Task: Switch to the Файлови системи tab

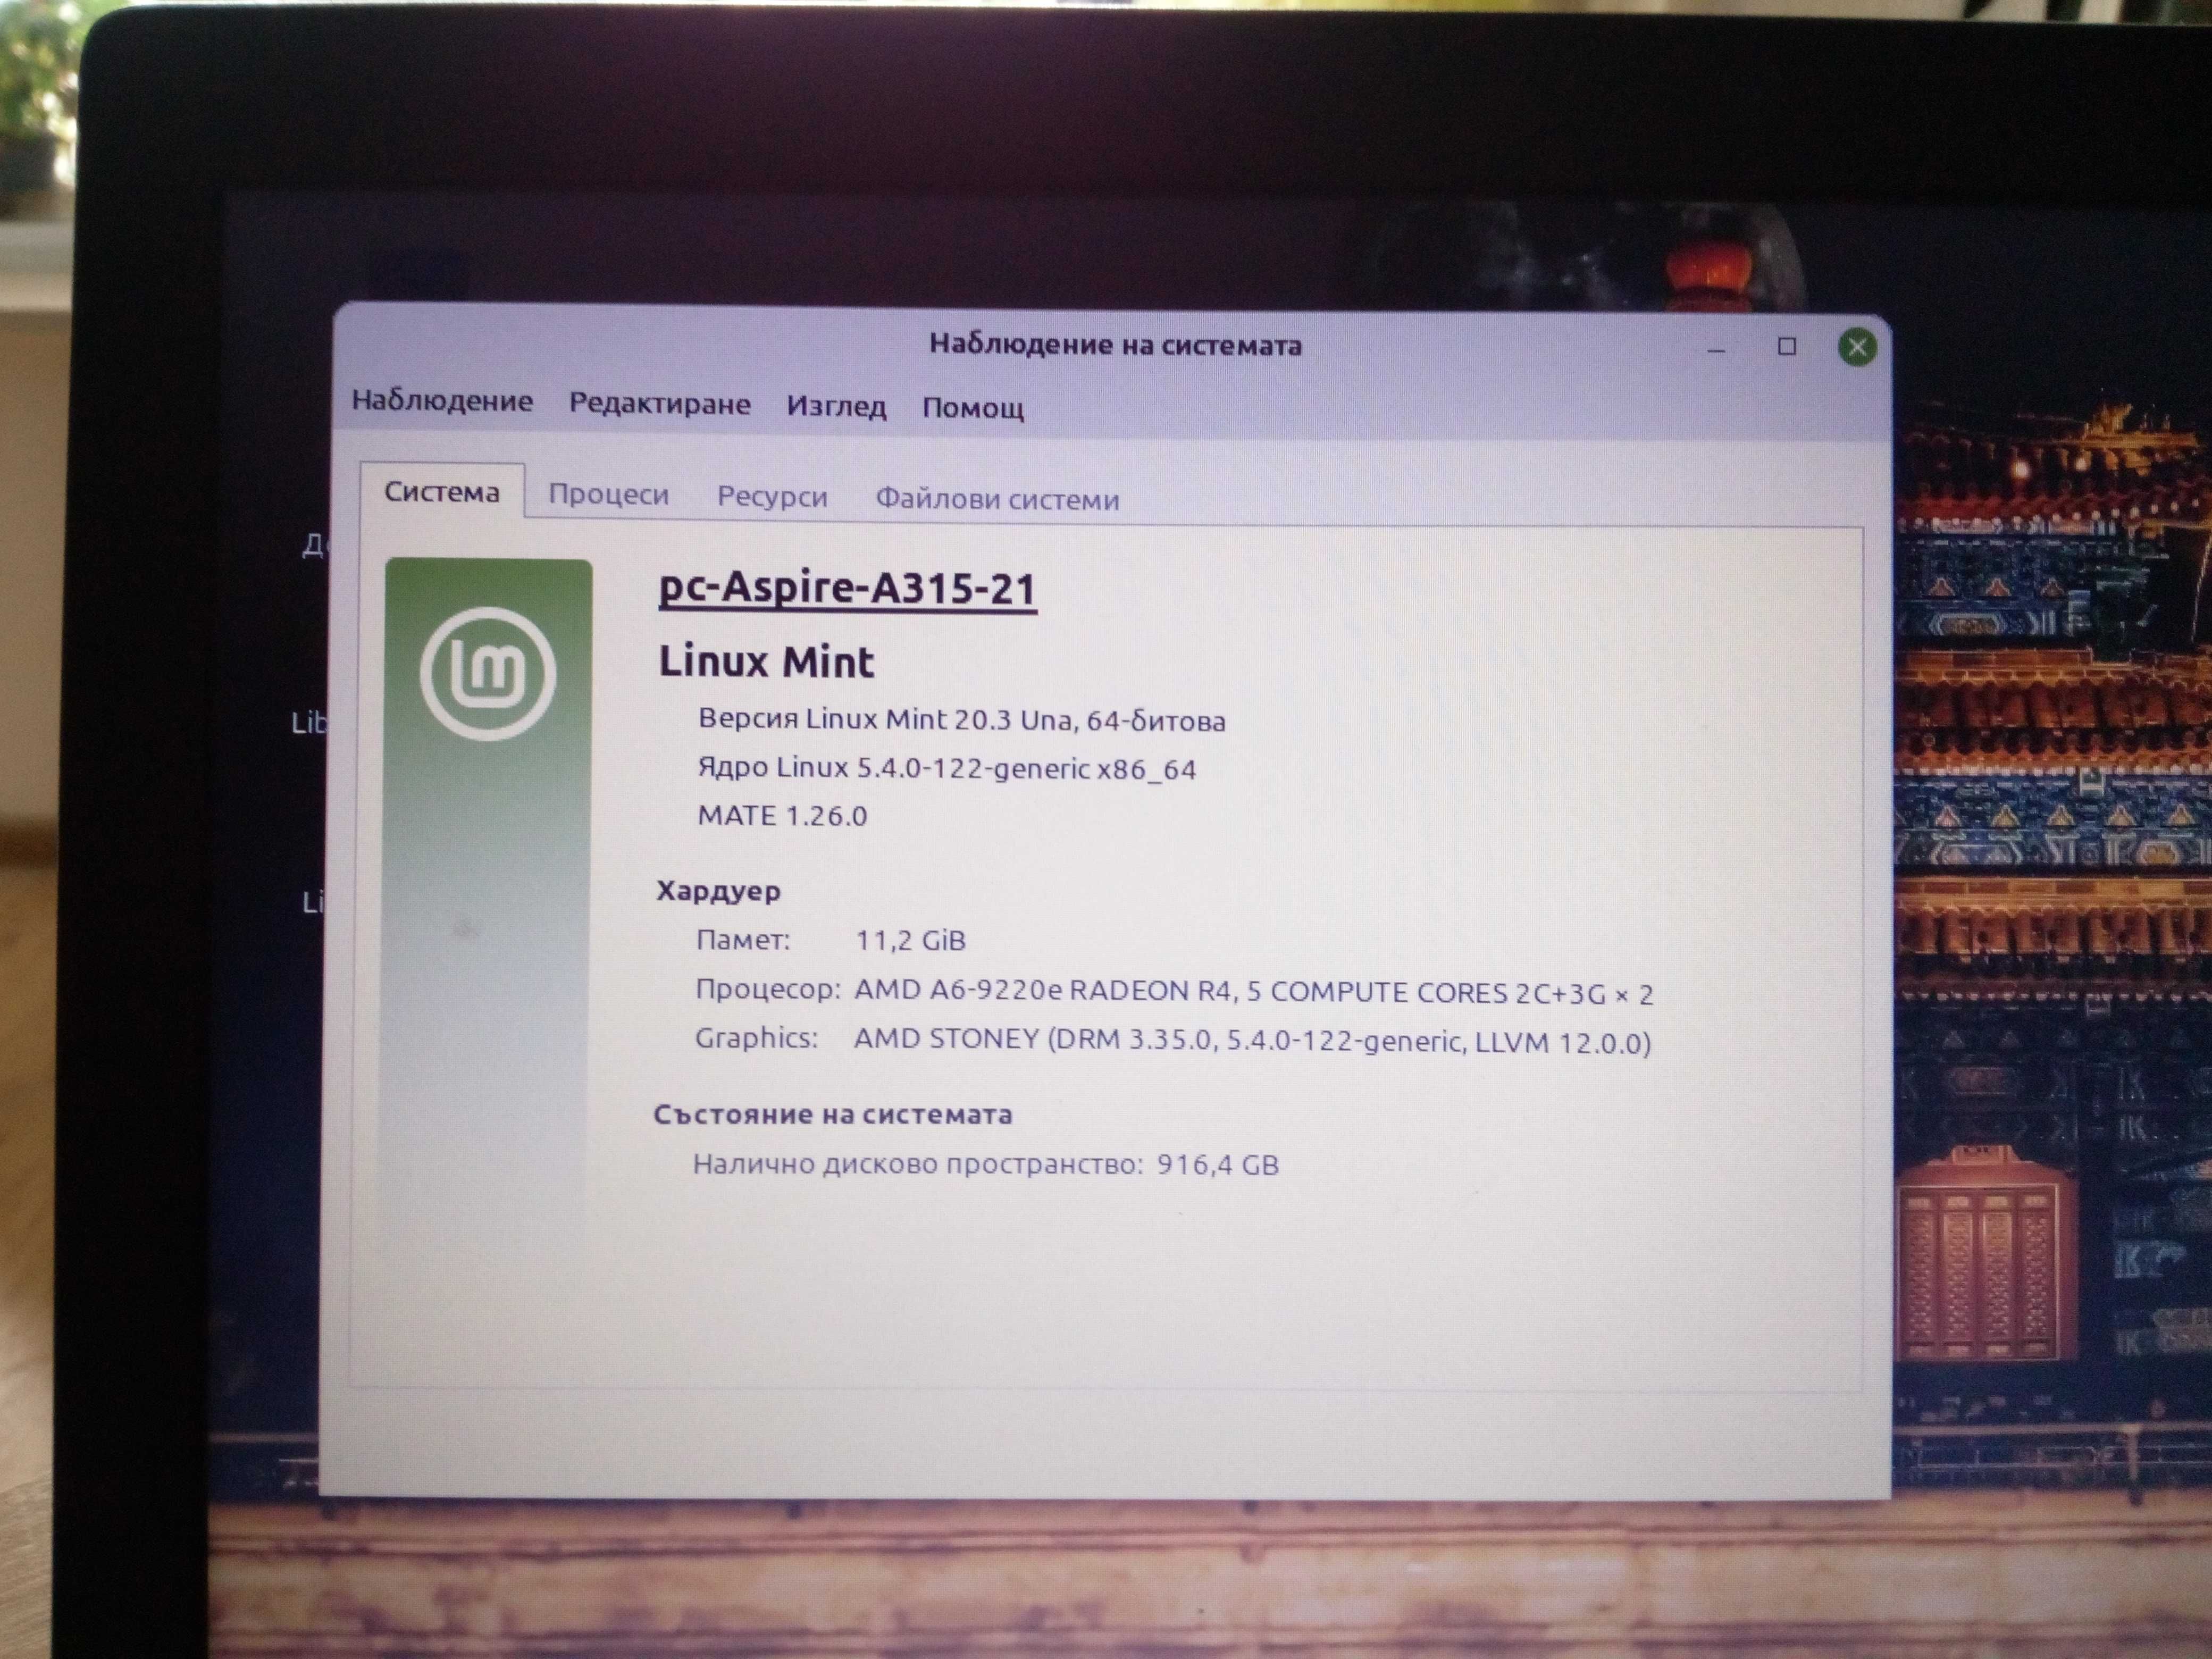Action: pos(997,499)
